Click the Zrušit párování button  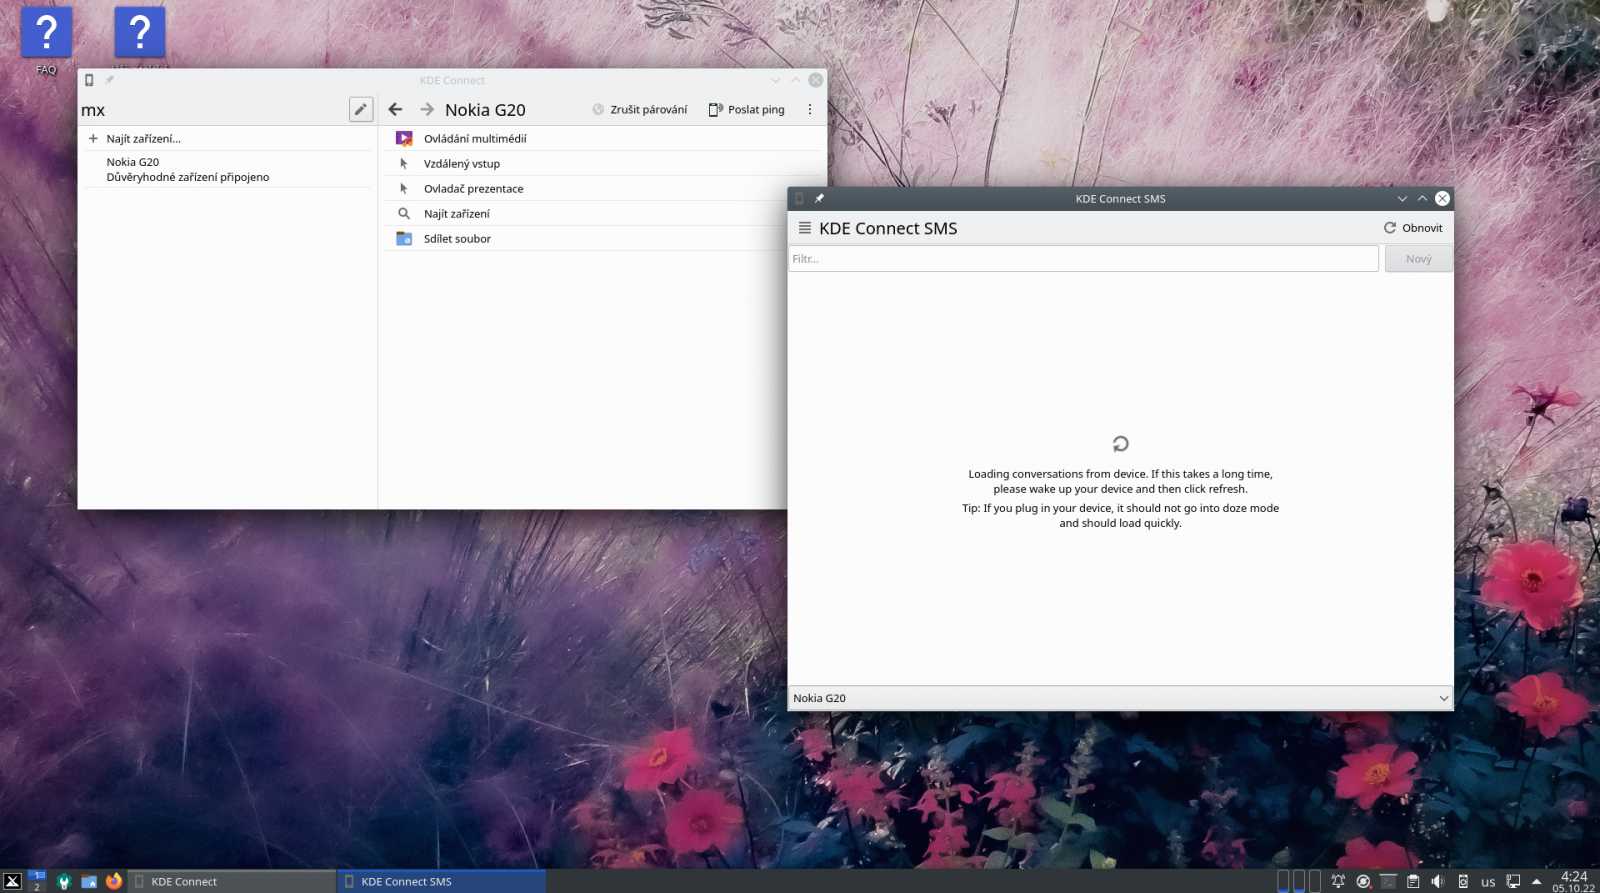640,109
